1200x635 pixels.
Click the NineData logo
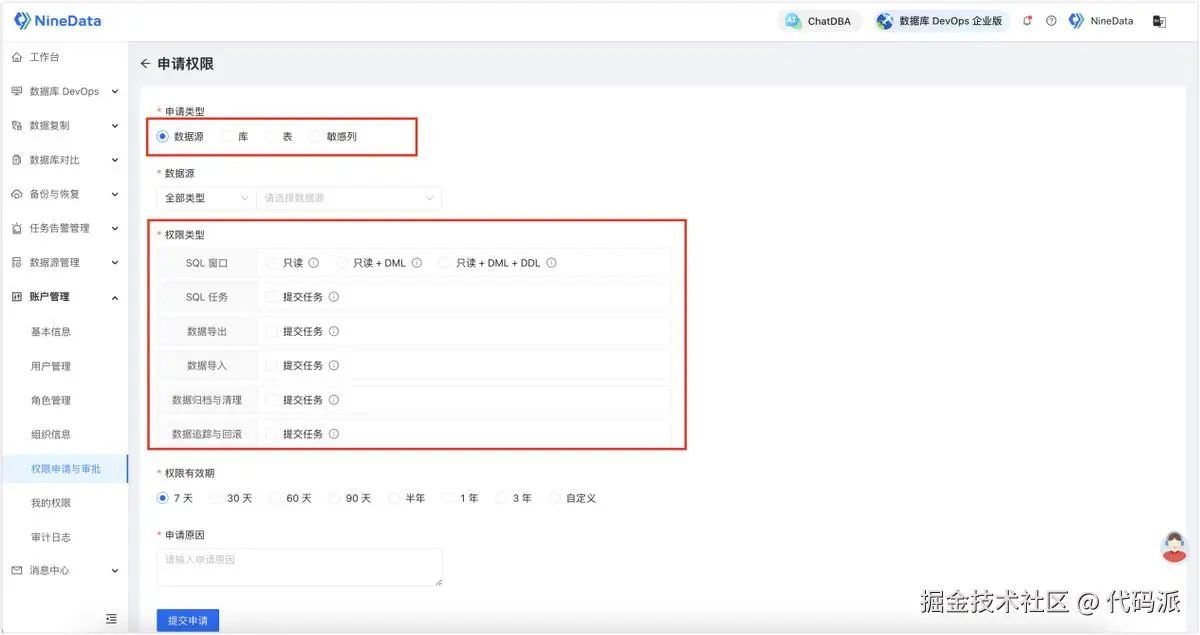click(x=57, y=21)
